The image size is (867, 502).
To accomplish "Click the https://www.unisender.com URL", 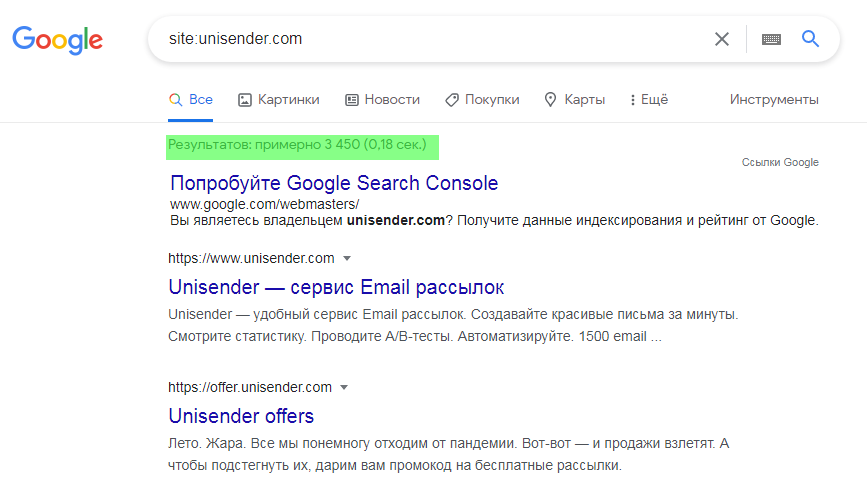I will [251, 258].
